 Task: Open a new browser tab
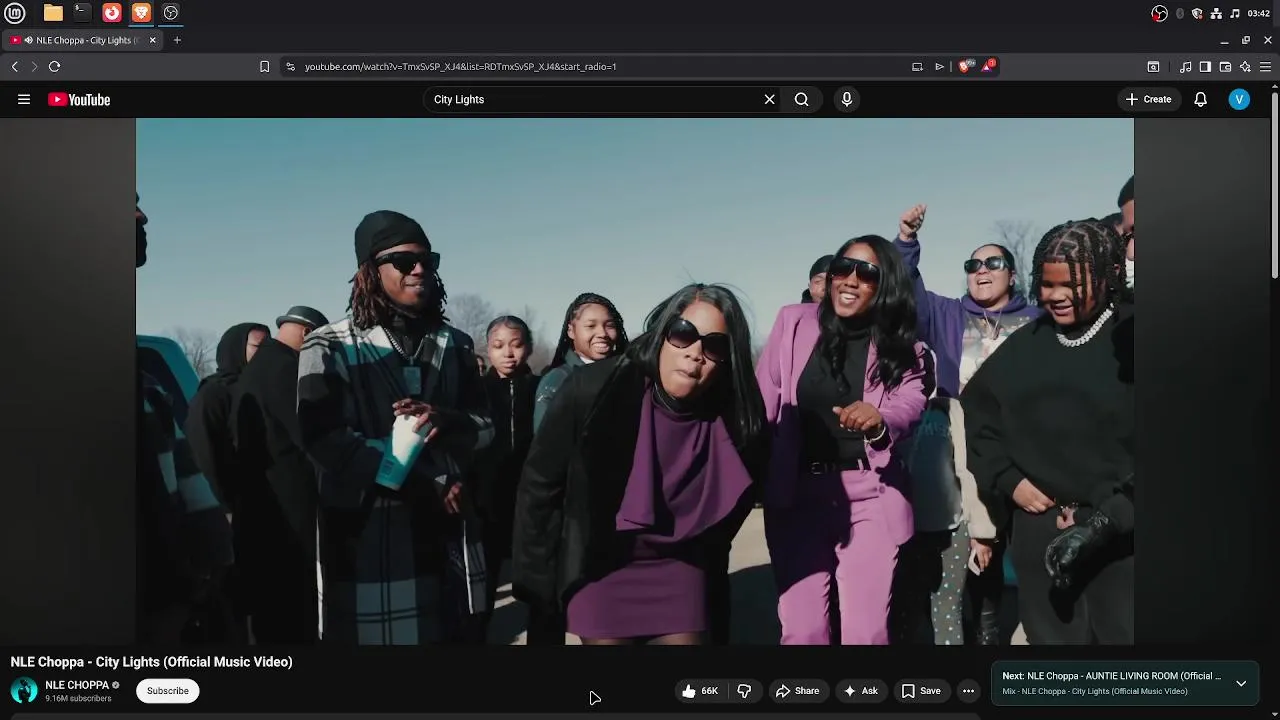coord(177,40)
